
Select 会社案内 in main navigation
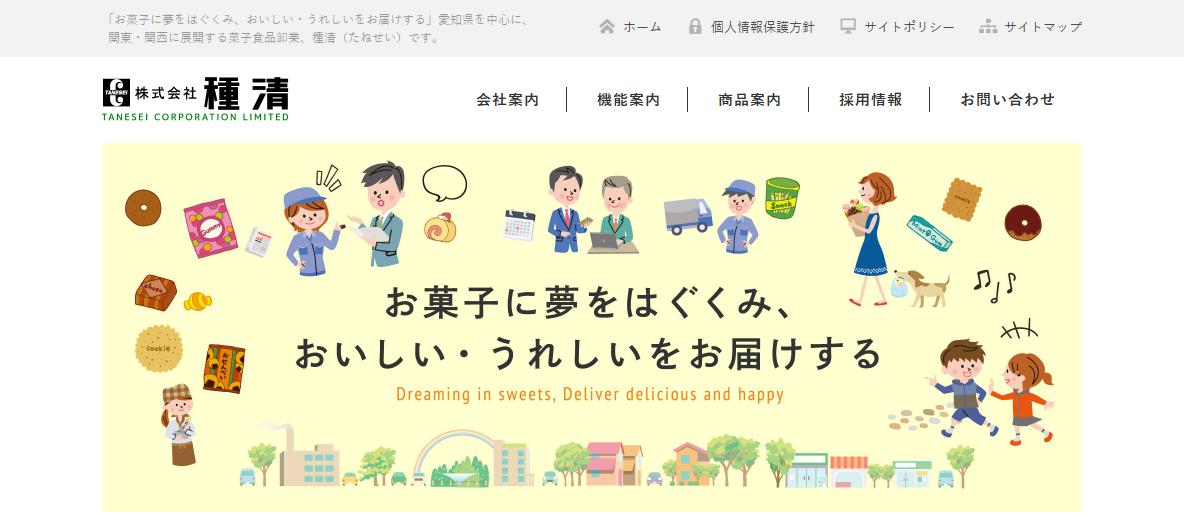coord(507,100)
